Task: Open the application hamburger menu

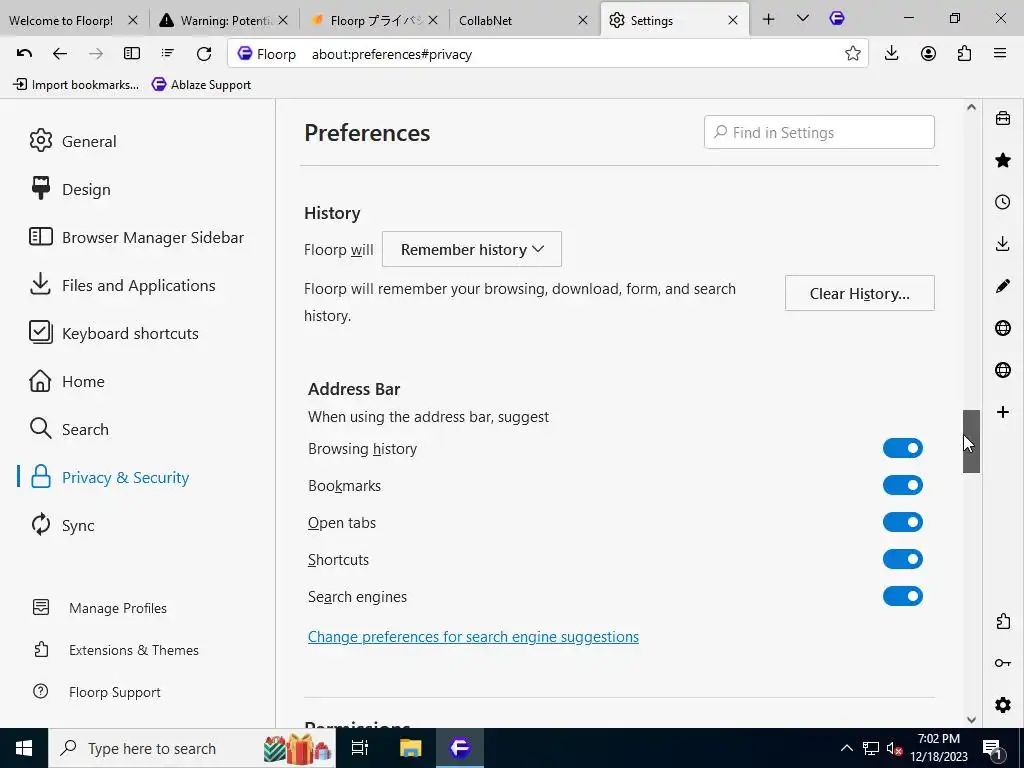Action: coord(1000,54)
